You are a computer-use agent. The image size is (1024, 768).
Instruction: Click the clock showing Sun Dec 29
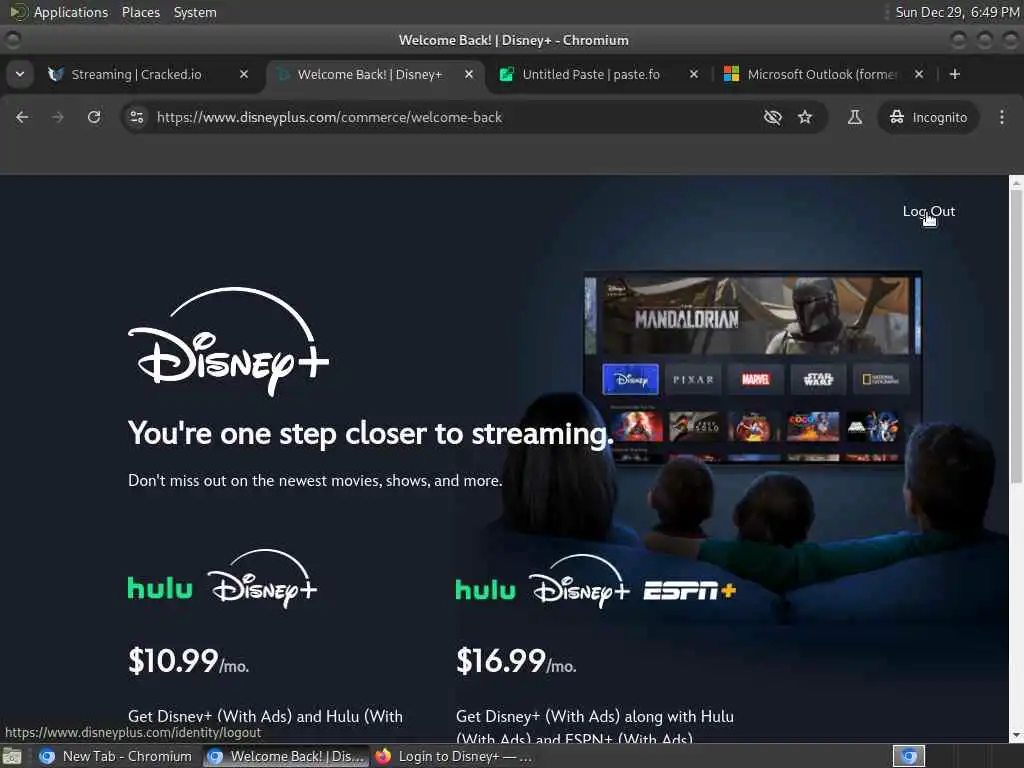click(957, 12)
